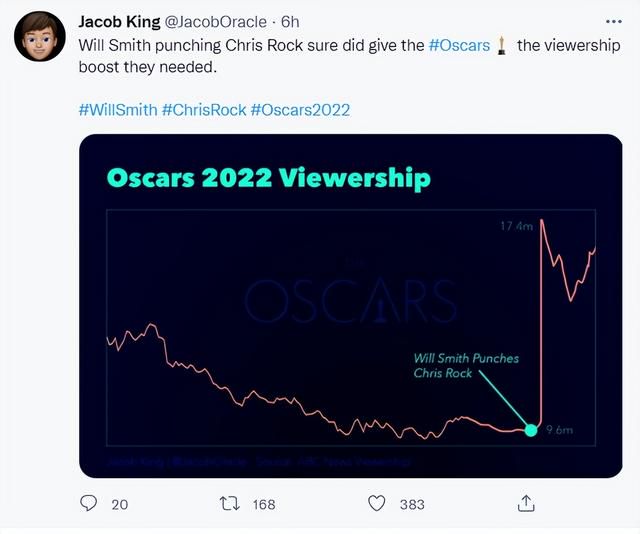Viewport: 640px width, 534px height.
Task: Click the 6h timestamp link
Action: [290, 22]
